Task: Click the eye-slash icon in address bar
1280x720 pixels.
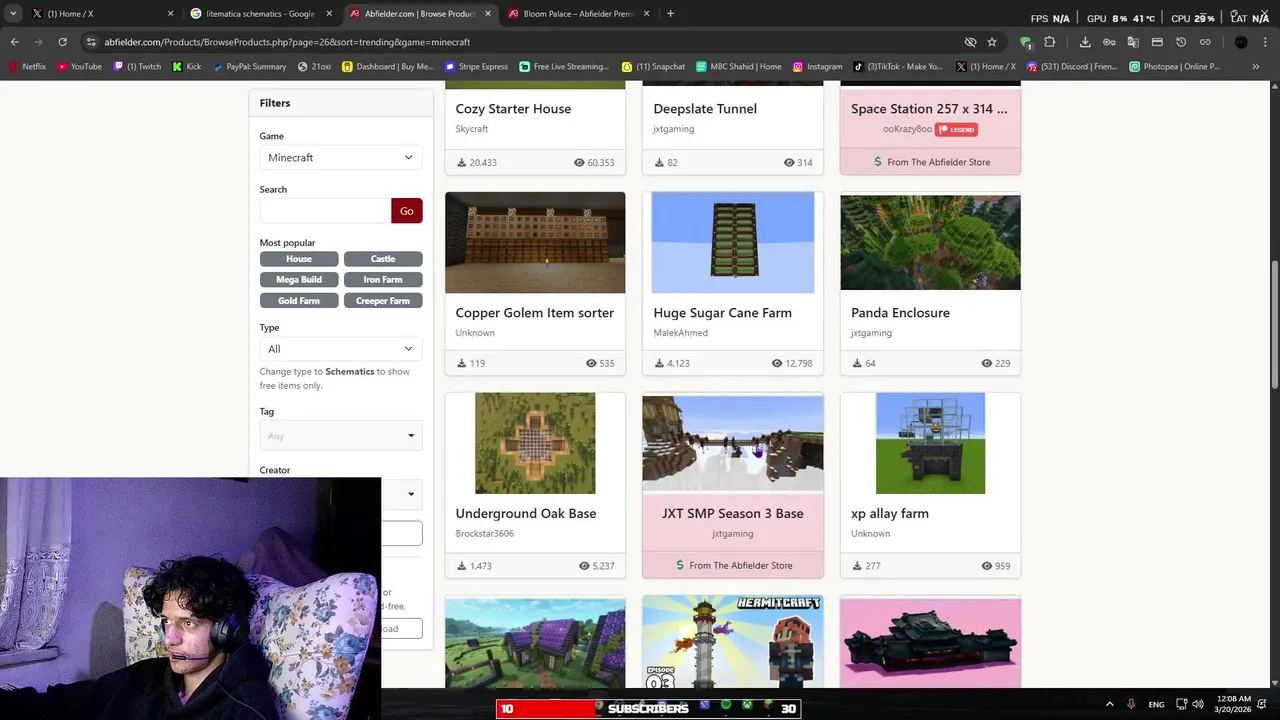Action: [x=970, y=42]
